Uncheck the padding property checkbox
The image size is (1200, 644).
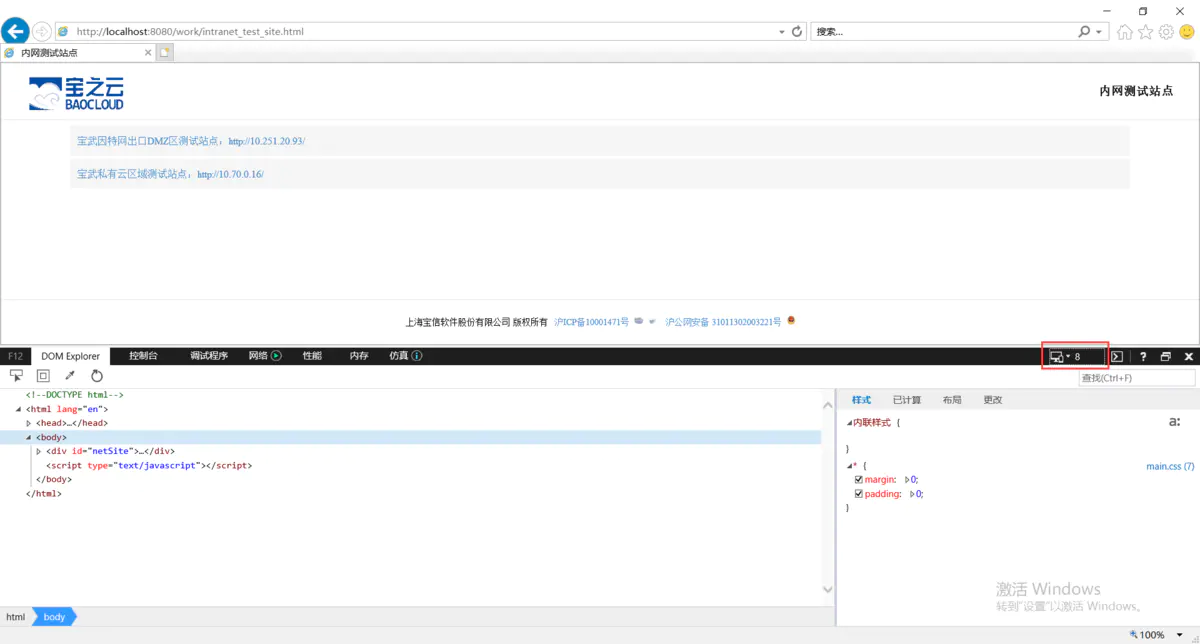coord(859,494)
